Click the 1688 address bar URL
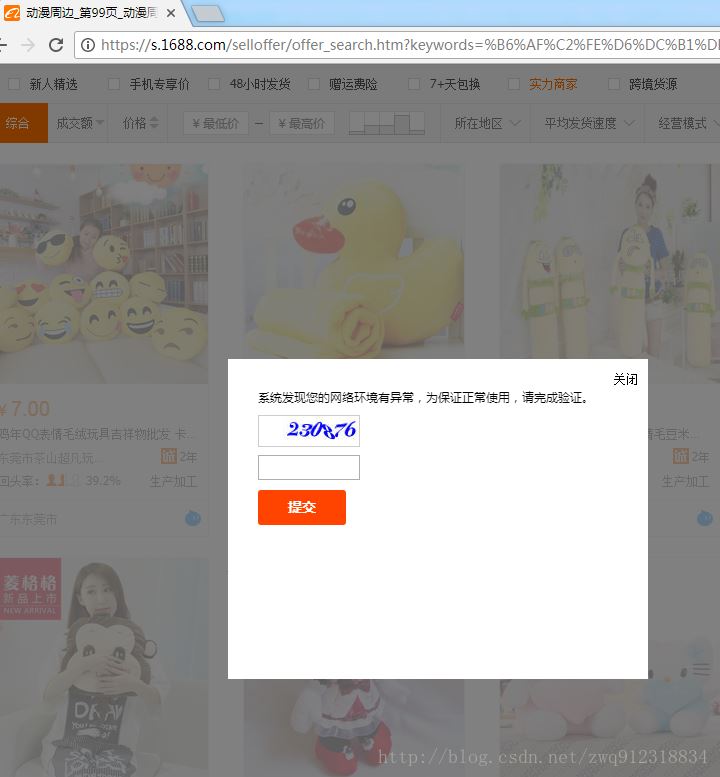 [410, 45]
